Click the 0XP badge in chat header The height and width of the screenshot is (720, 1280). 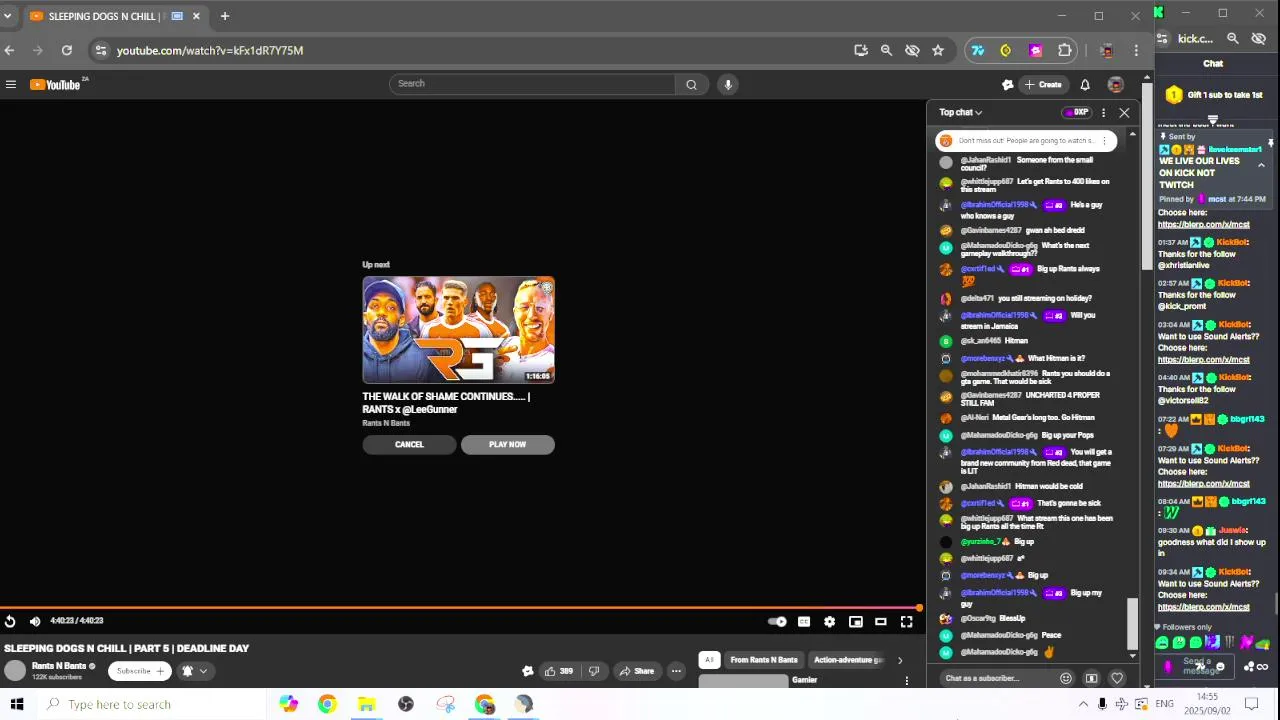pos(1076,113)
